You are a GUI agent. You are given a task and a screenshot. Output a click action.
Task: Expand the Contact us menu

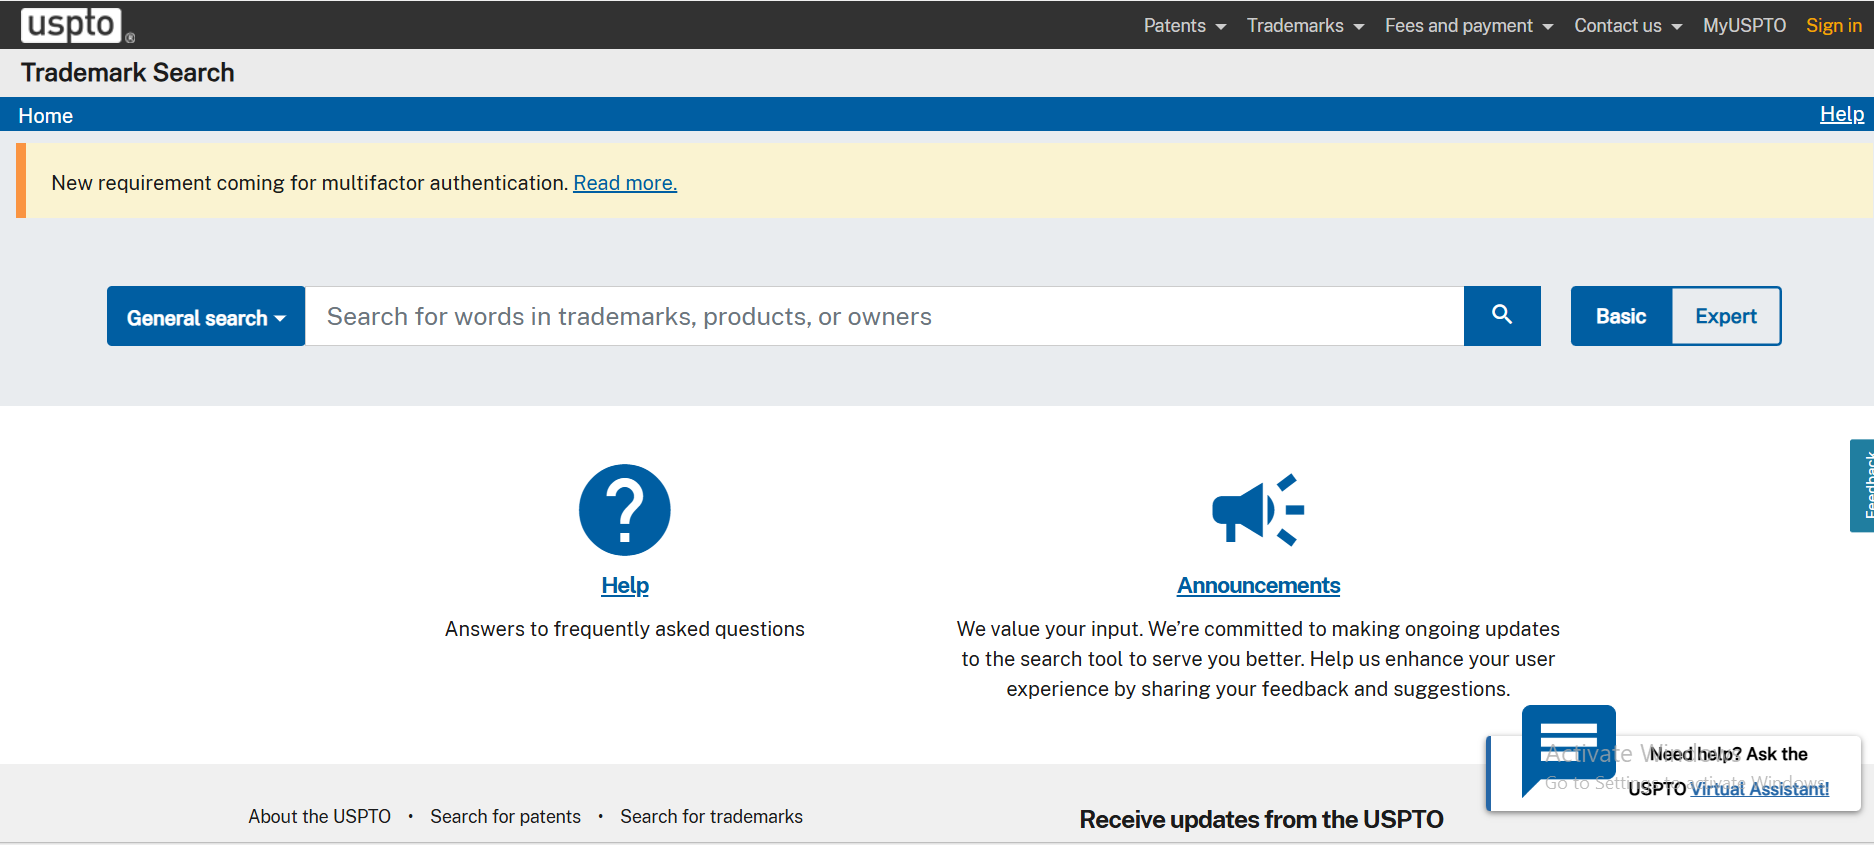click(1628, 26)
